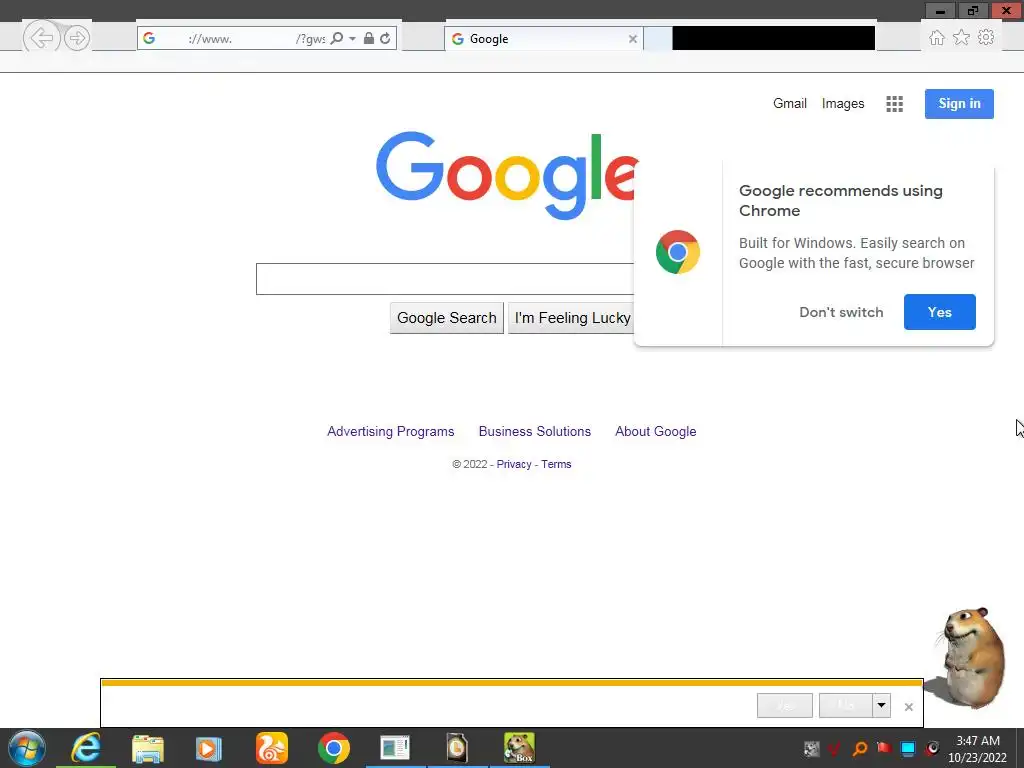Click the Google logo
Screen dimensions: 1024x768
507,175
